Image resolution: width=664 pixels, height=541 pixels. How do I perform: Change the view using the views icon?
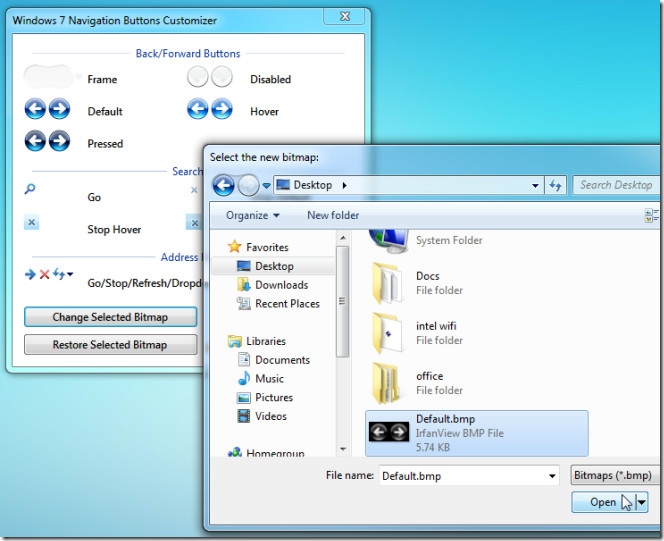point(651,215)
